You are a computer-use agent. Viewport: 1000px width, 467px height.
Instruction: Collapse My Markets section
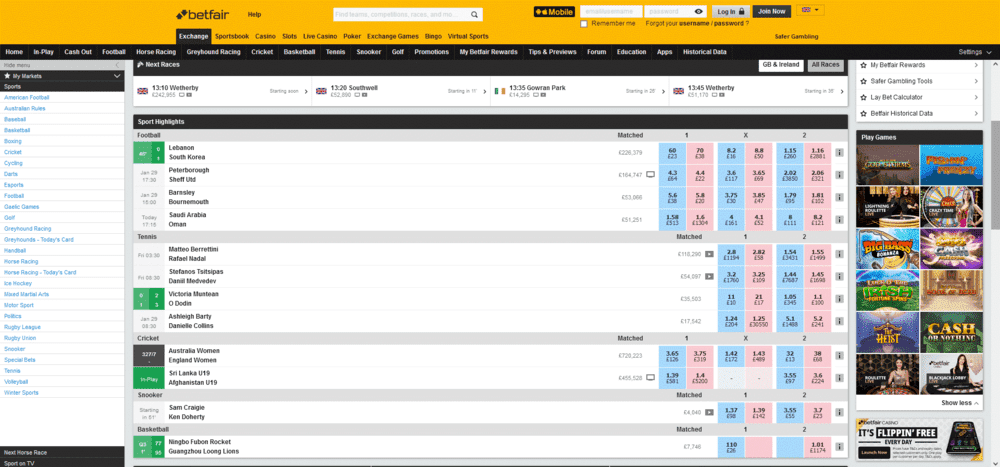[117, 76]
